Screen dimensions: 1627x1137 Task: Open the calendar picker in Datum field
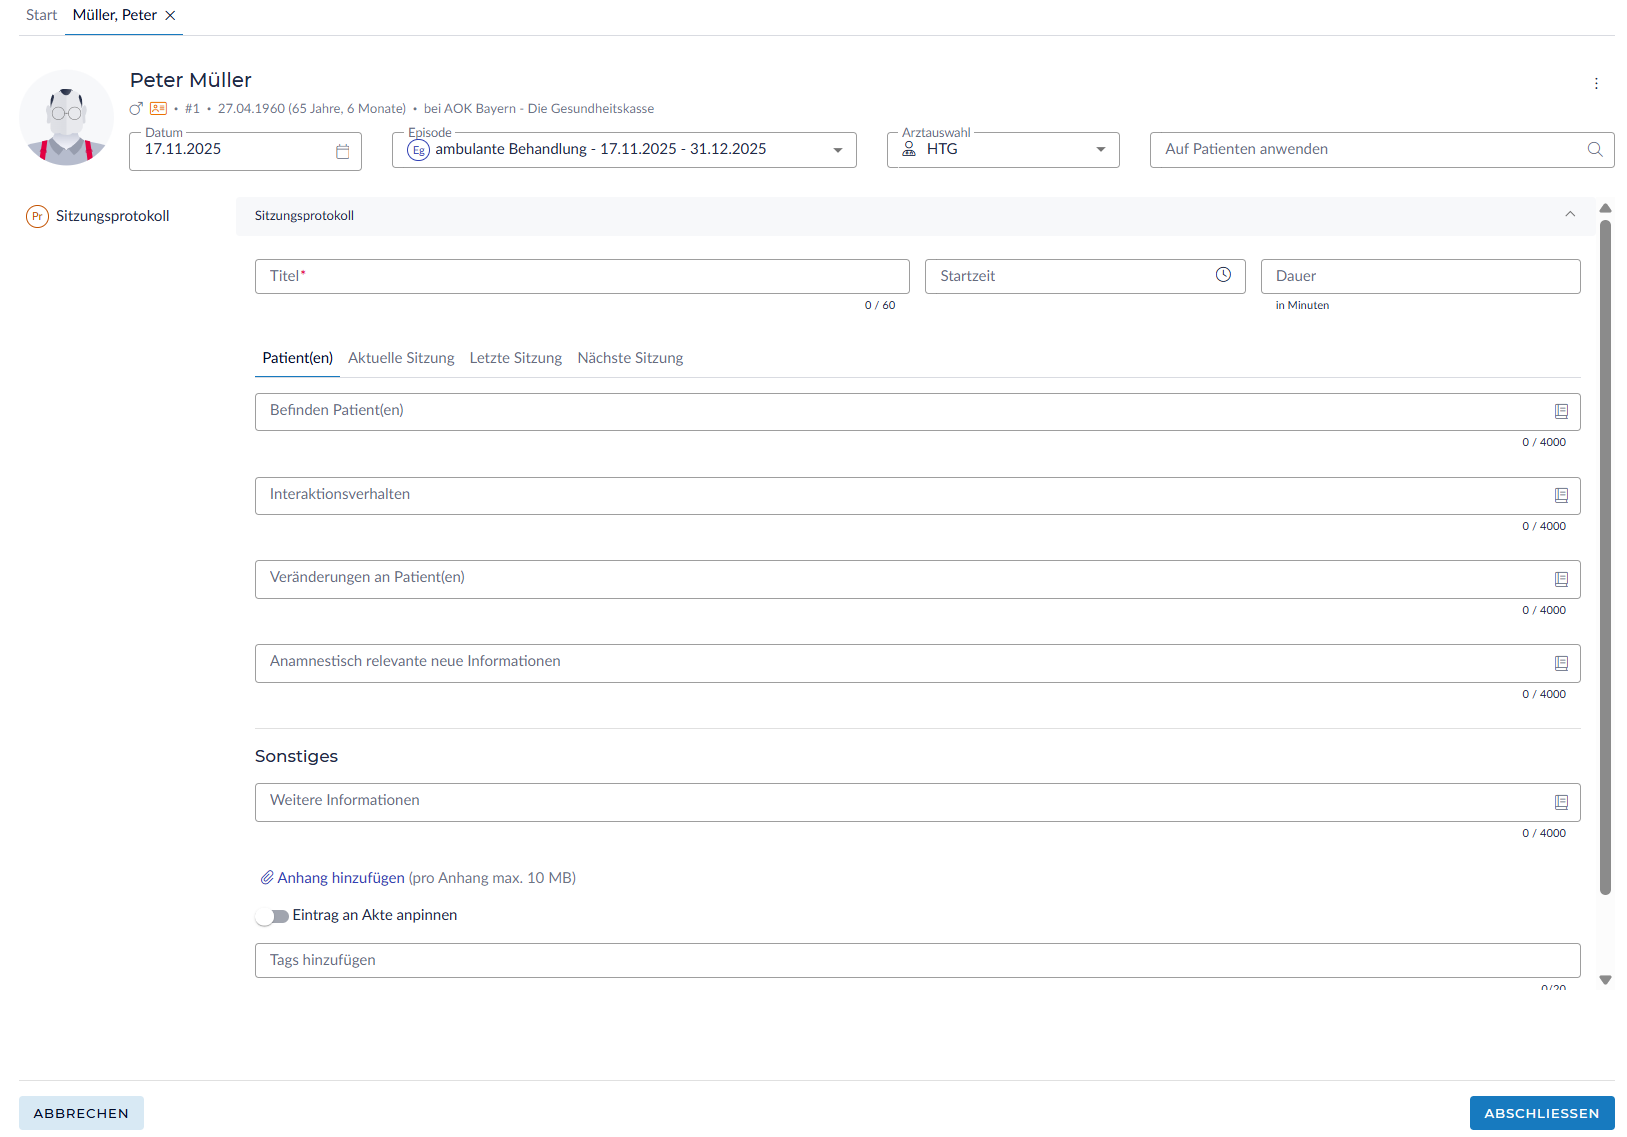click(342, 151)
